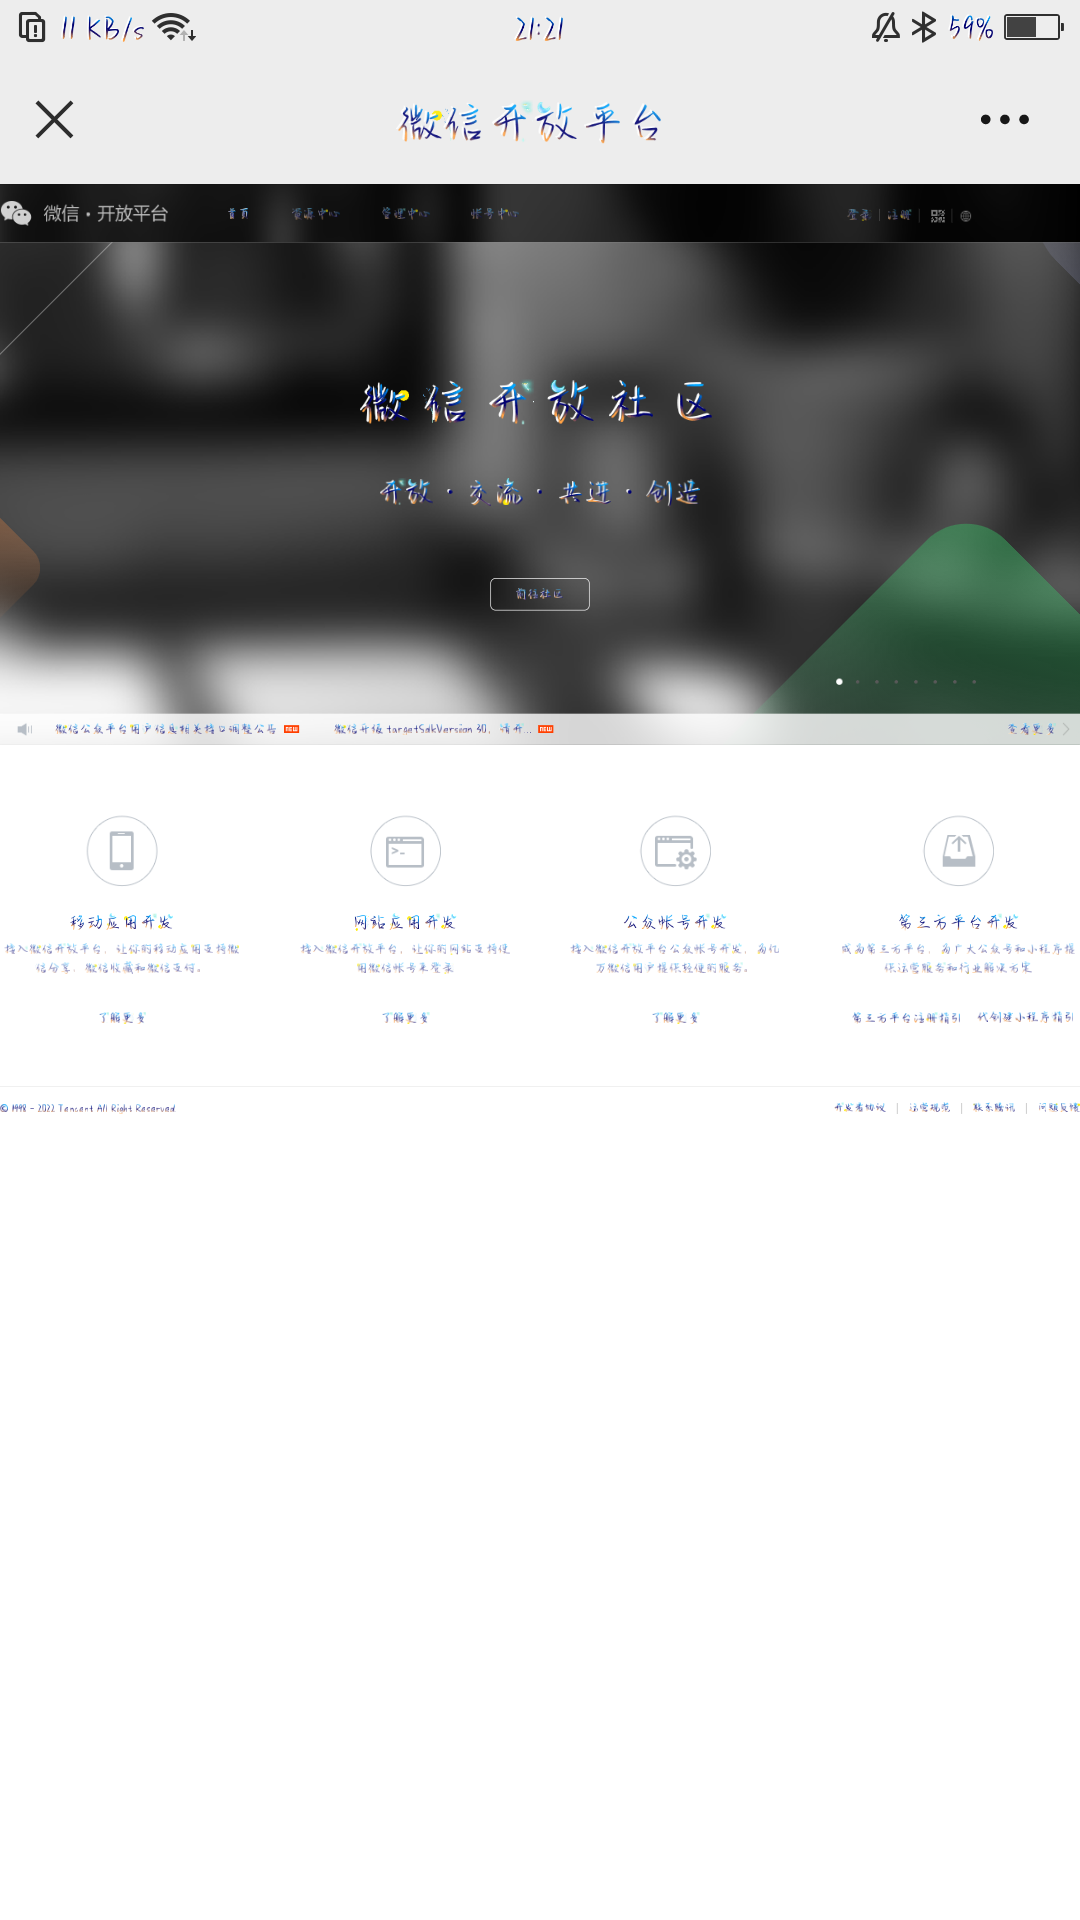
Task: Open the 公众帐号开发 heading
Action: click(676, 922)
